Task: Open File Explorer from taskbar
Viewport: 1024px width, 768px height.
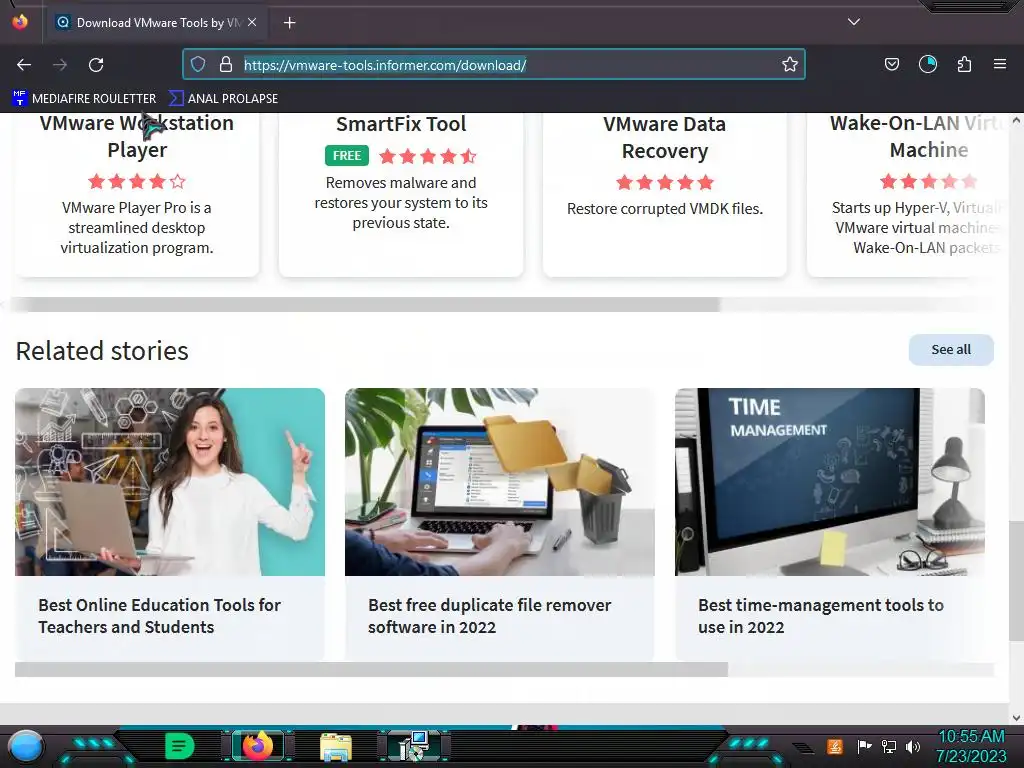Action: tap(336, 746)
